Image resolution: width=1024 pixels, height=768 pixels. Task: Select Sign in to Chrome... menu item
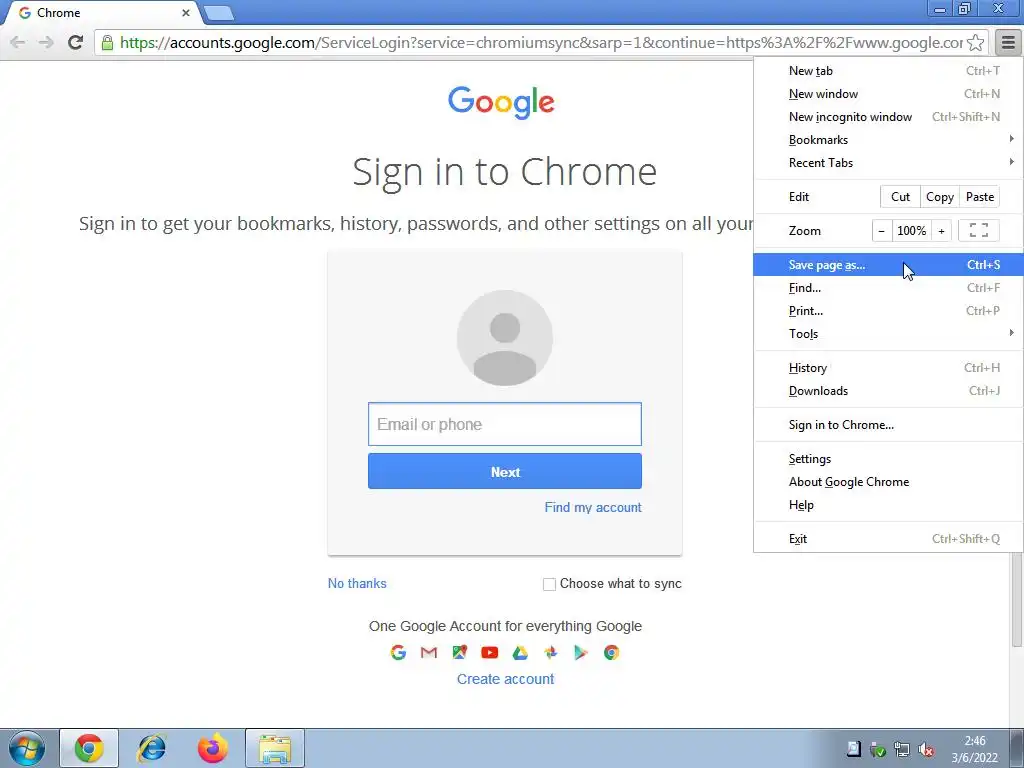tap(888, 424)
